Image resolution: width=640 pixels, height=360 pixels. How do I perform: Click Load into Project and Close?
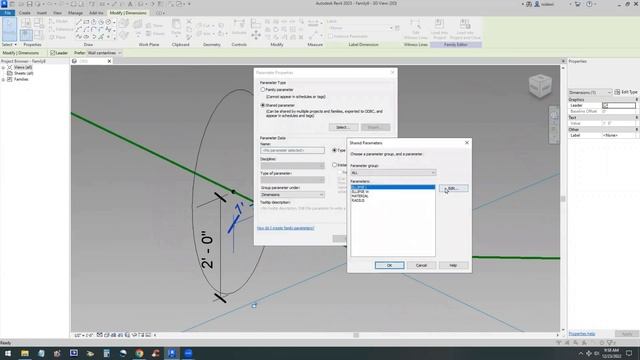tap(465, 29)
